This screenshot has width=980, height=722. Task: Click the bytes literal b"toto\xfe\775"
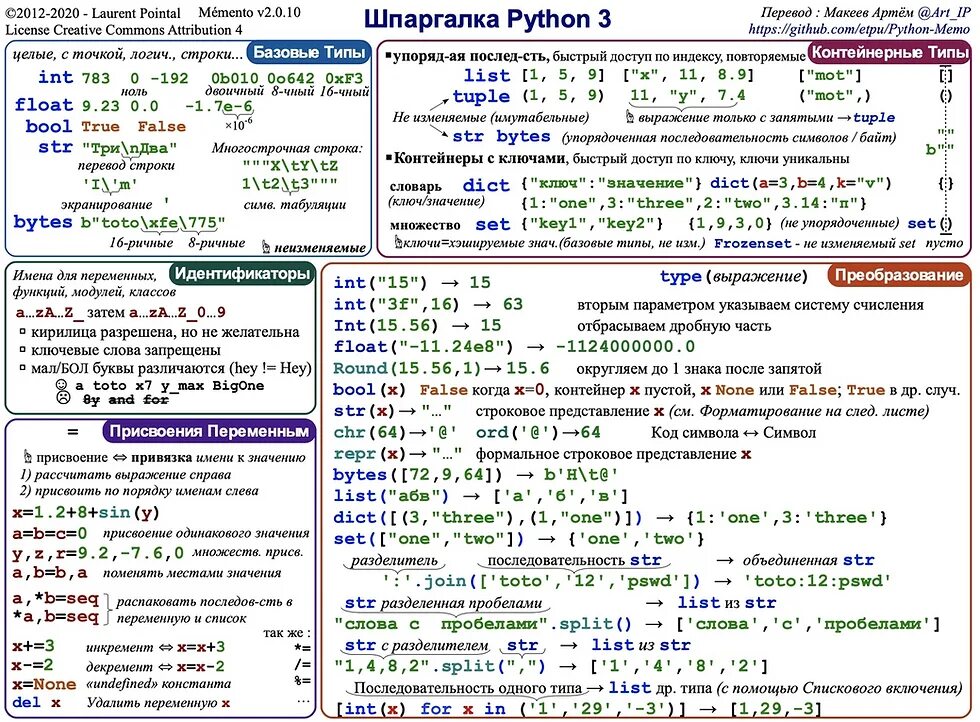click(152, 223)
